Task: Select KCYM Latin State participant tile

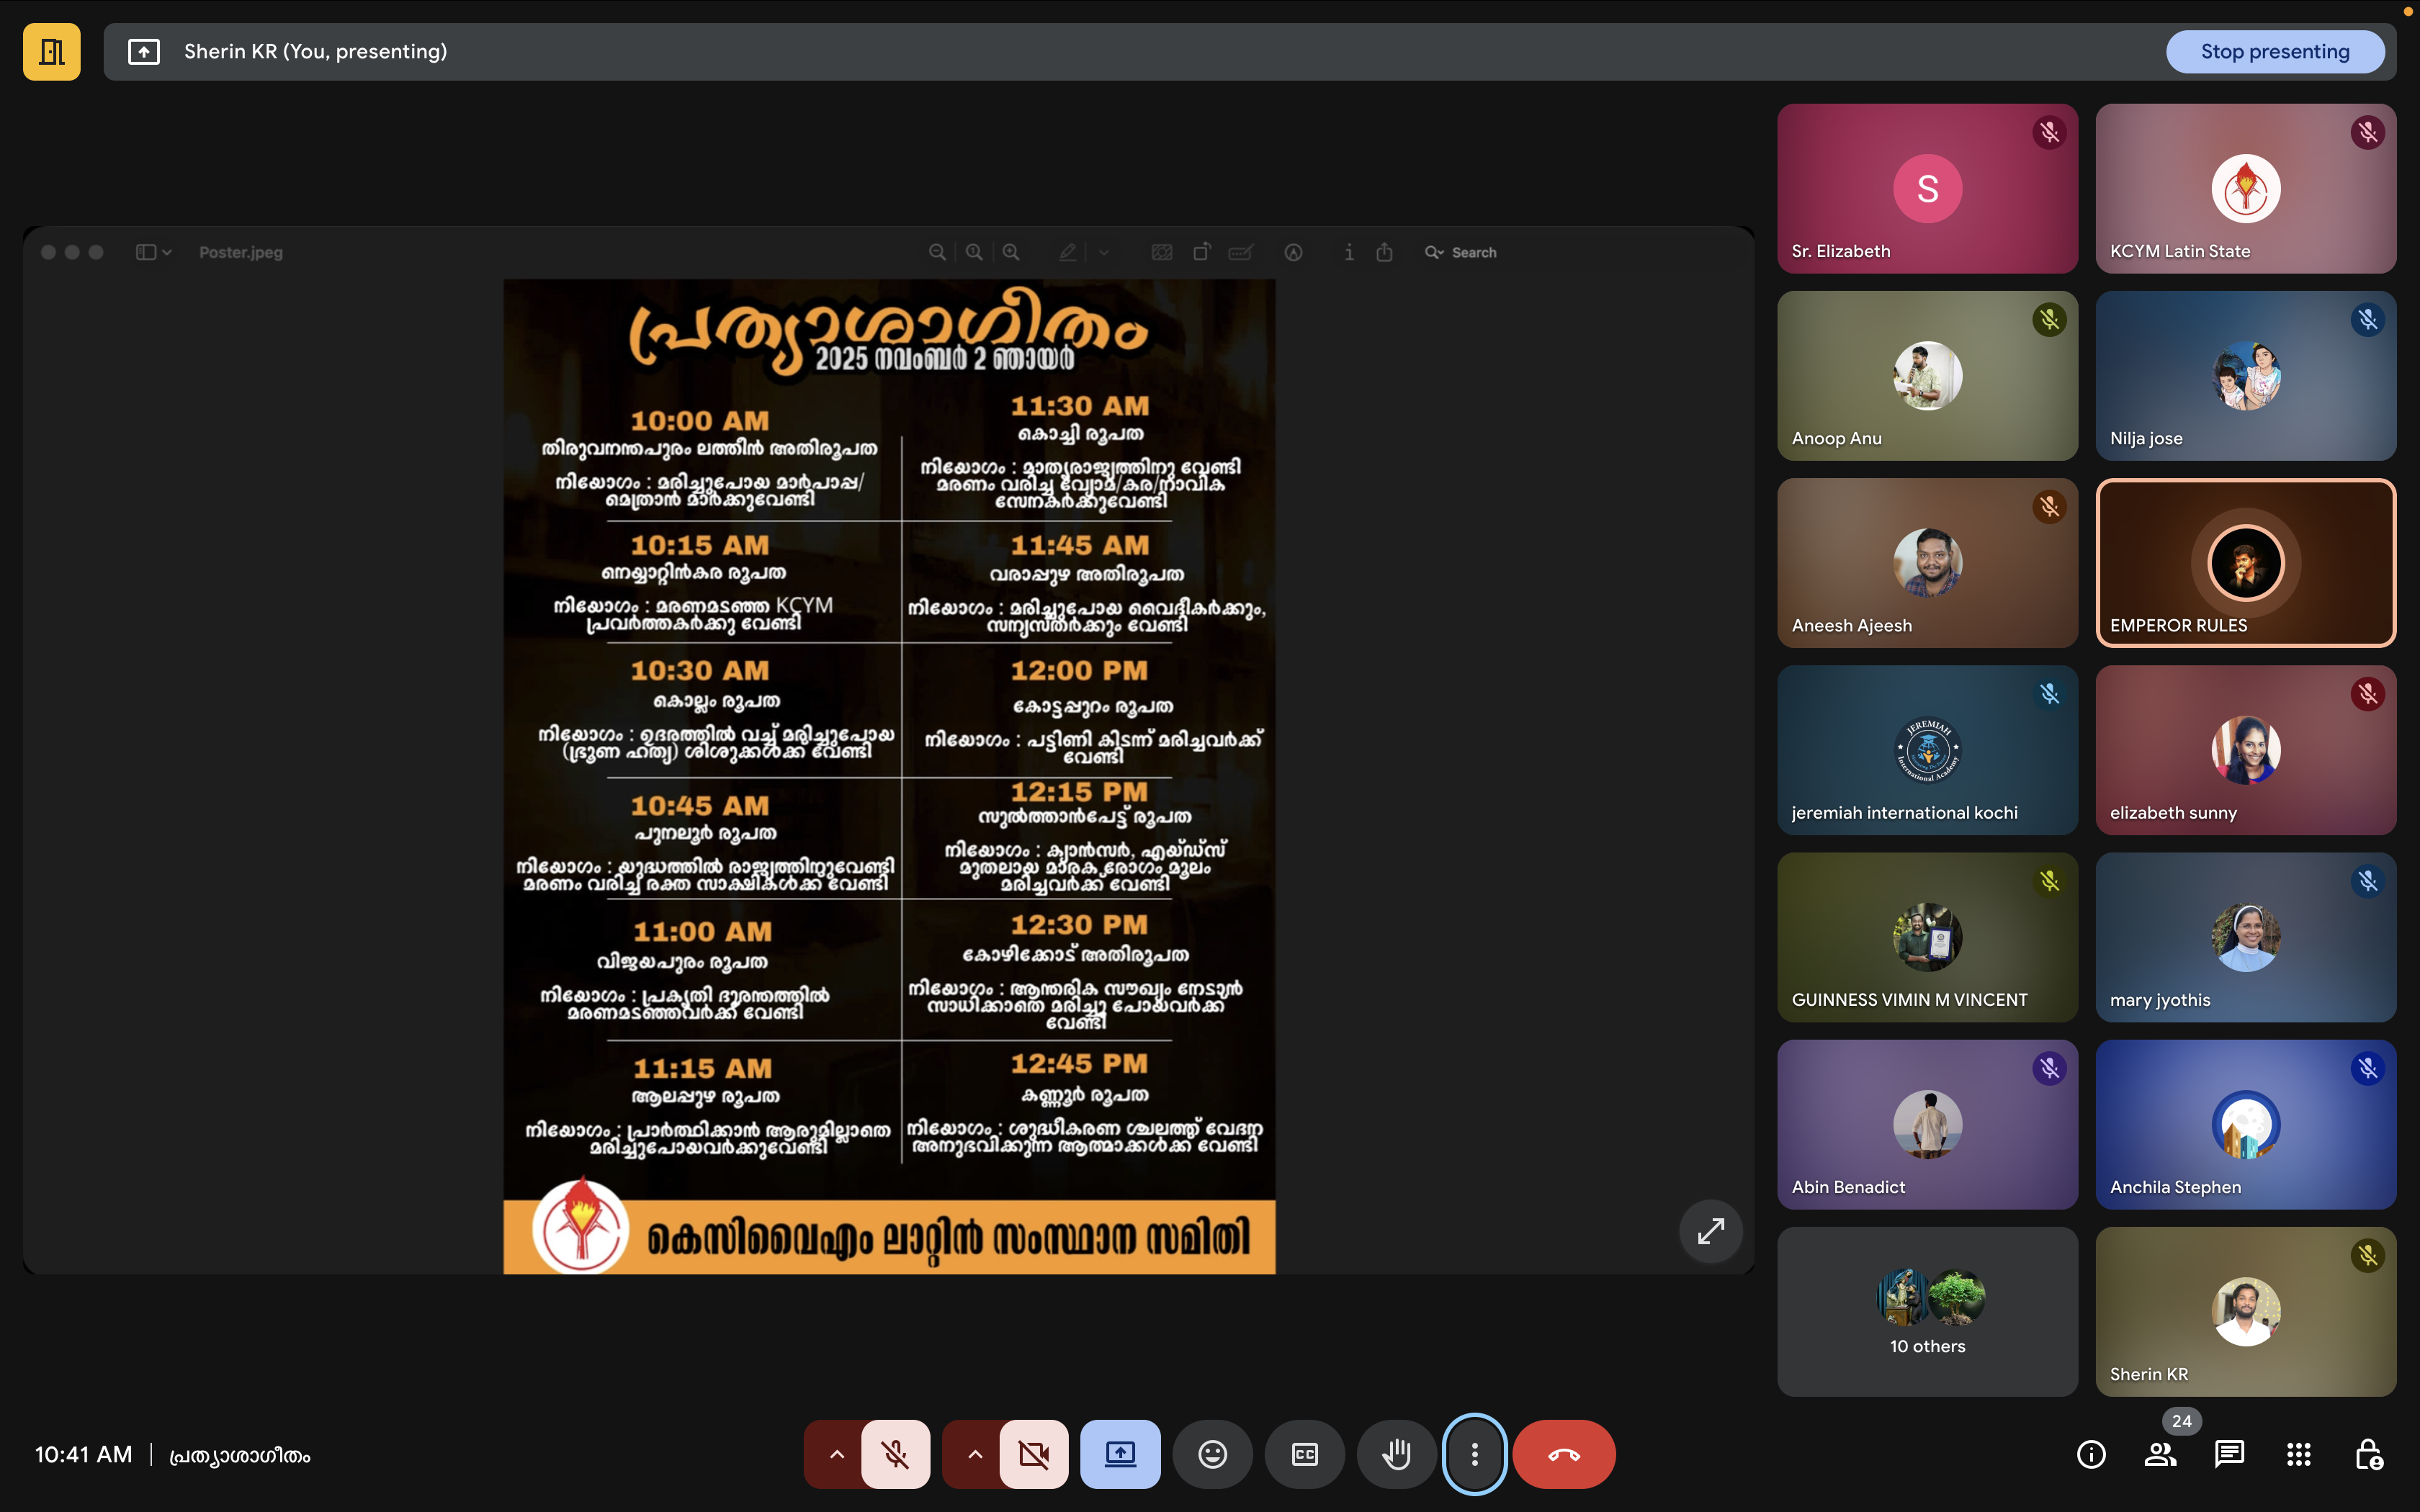Action: (2245, 188)
